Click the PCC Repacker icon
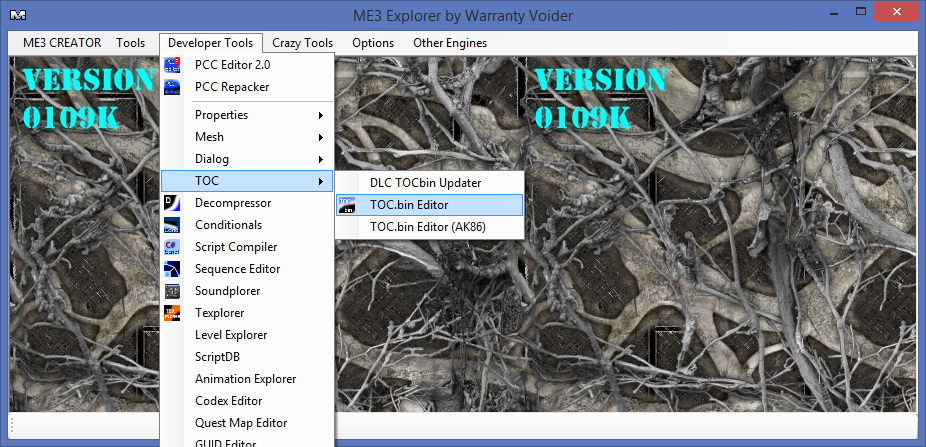 point(173,87)
